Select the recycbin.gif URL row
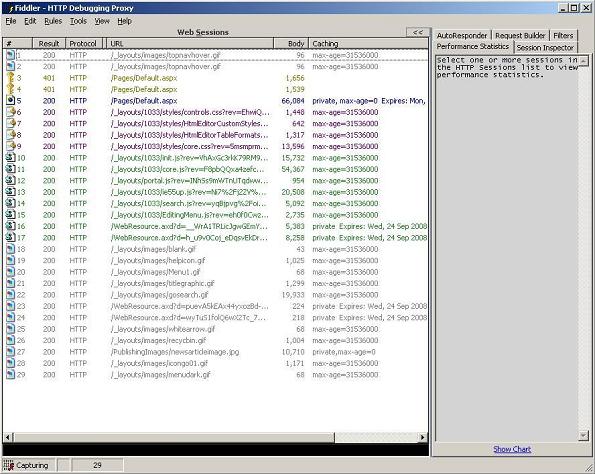595x474 pixels. pos(216,340)
